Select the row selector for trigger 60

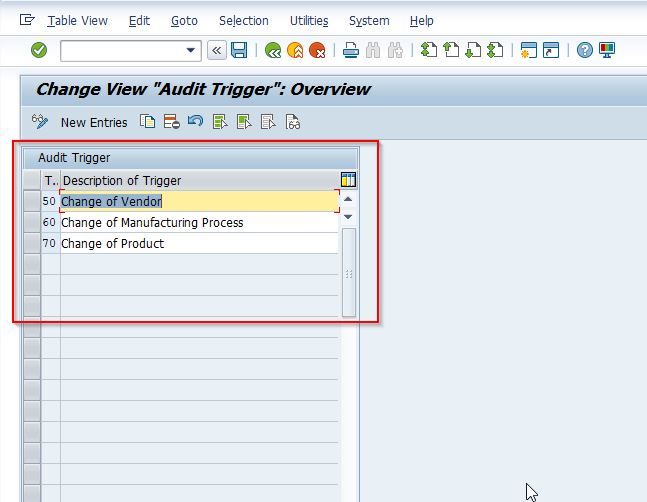tap(32, 222)
